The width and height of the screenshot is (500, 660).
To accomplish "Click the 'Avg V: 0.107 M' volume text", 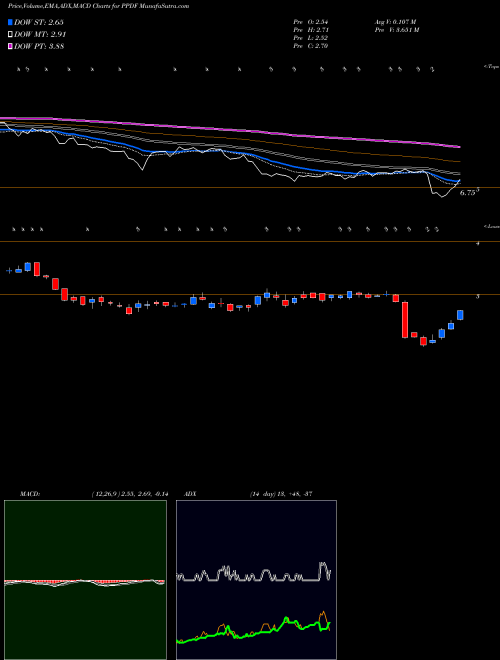I will pyautogui.click(x=395, y=22).
